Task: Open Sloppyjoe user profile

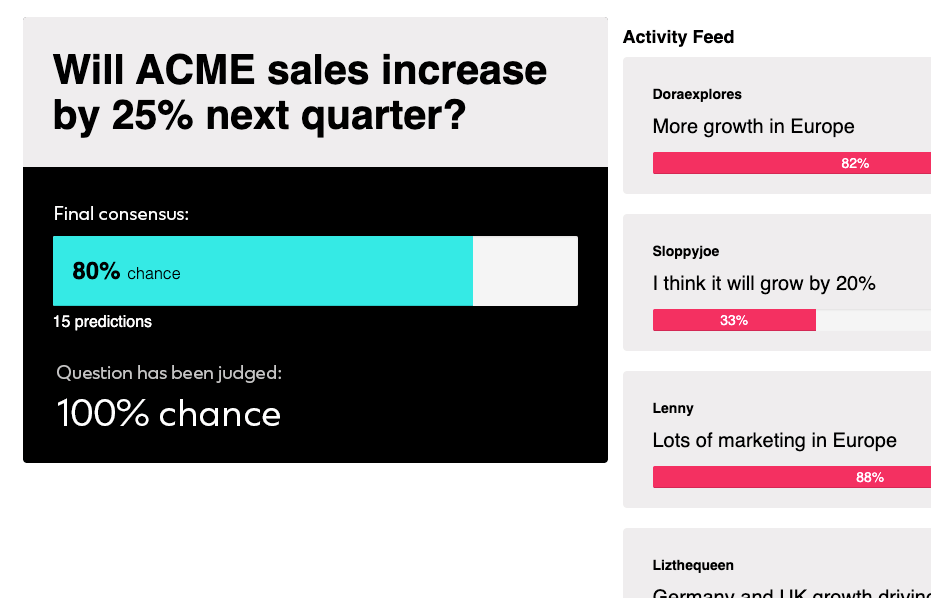Action: (x=686, y=251)
